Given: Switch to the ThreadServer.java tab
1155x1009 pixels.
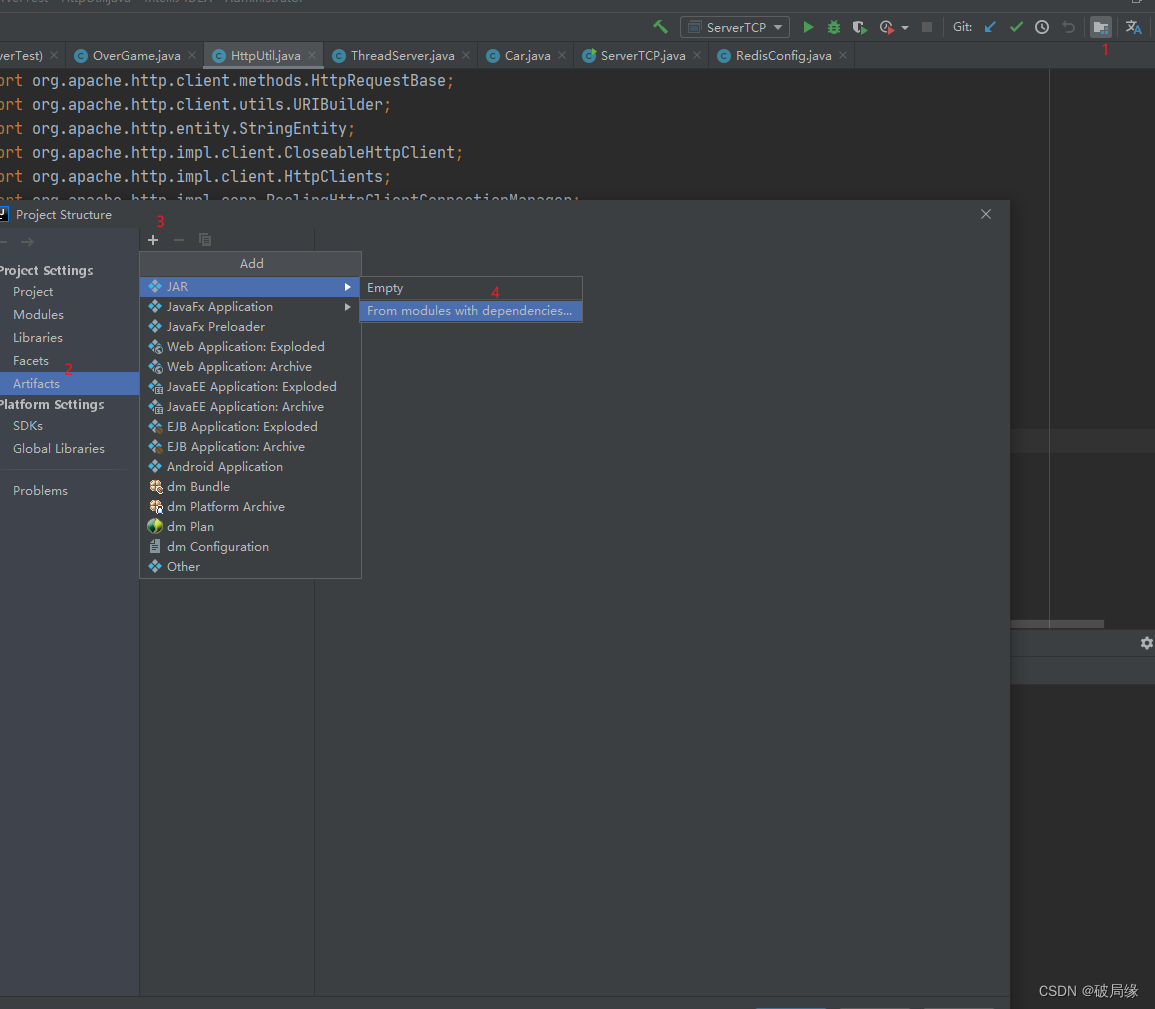Looking at the screenshot, I should pyautogui.click(x=402, y=55).
